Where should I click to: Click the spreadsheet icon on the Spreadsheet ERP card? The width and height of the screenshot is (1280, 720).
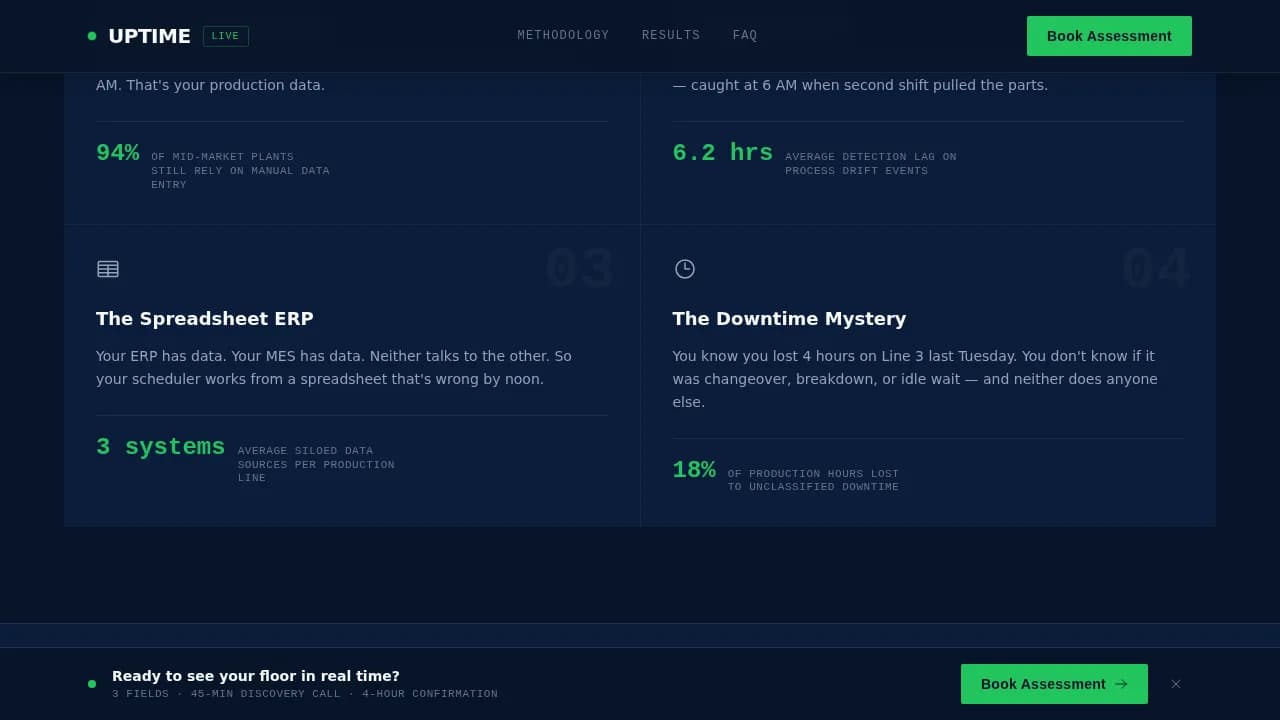tap(108, 269)
